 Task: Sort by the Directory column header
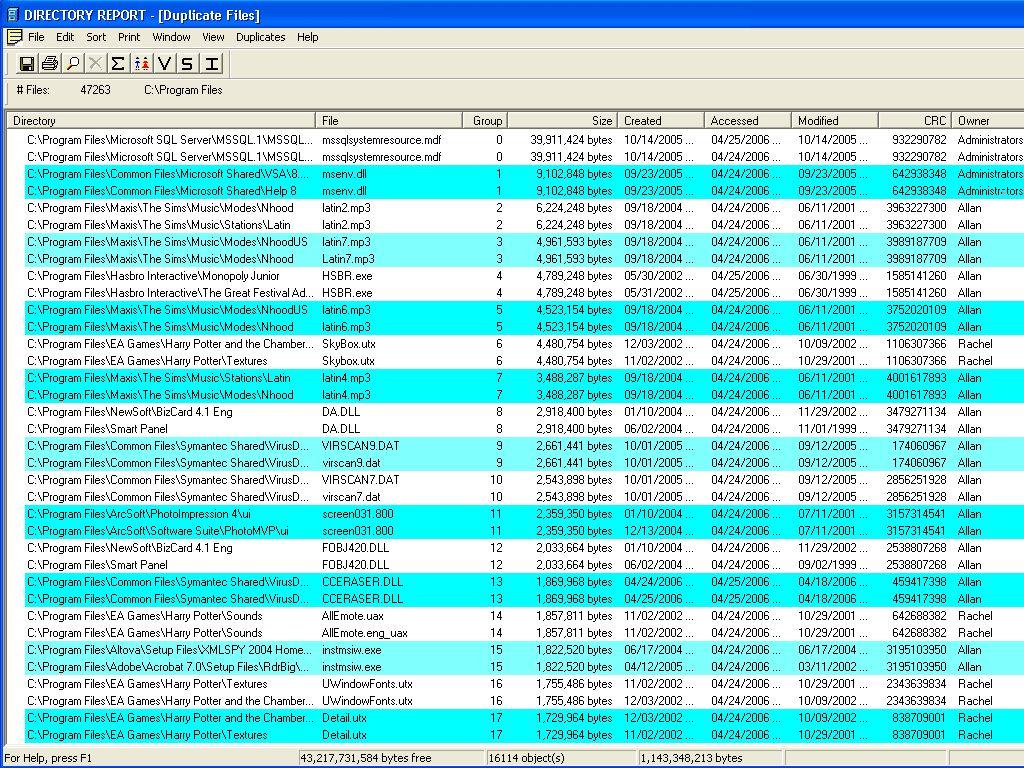pos(161,121)
